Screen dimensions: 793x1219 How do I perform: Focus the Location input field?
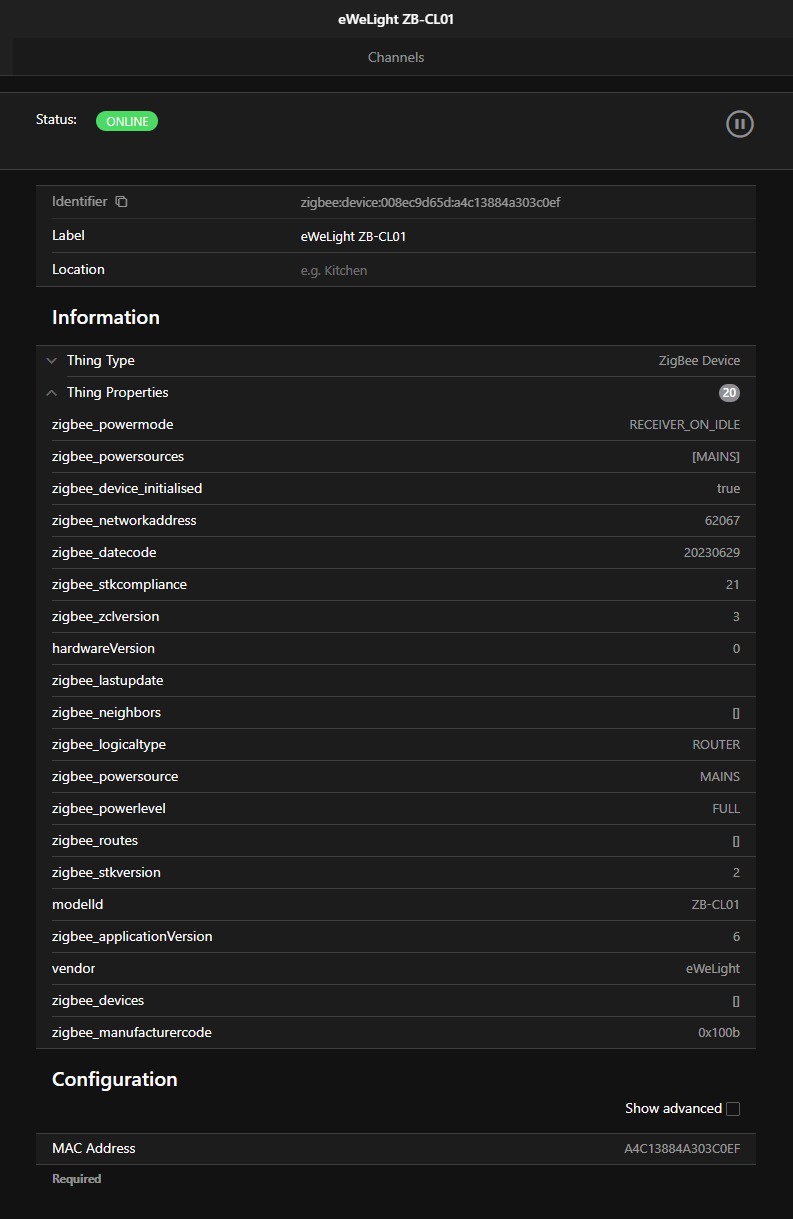pos(520,270)
